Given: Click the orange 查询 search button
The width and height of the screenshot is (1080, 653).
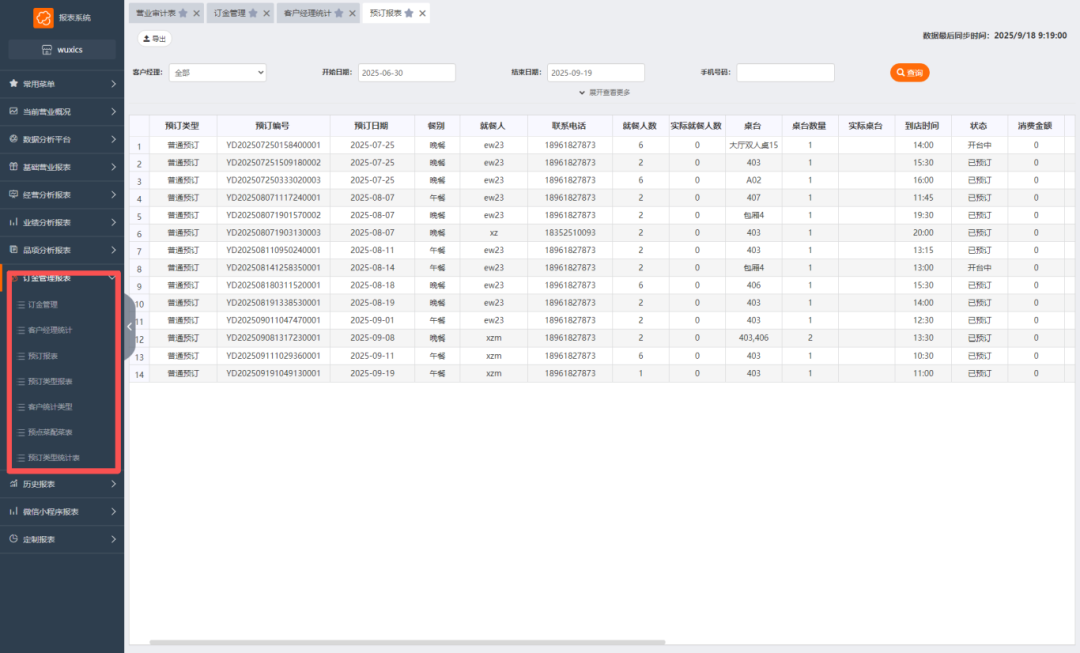Looking at the screenshot, I should tap(909, 72).
